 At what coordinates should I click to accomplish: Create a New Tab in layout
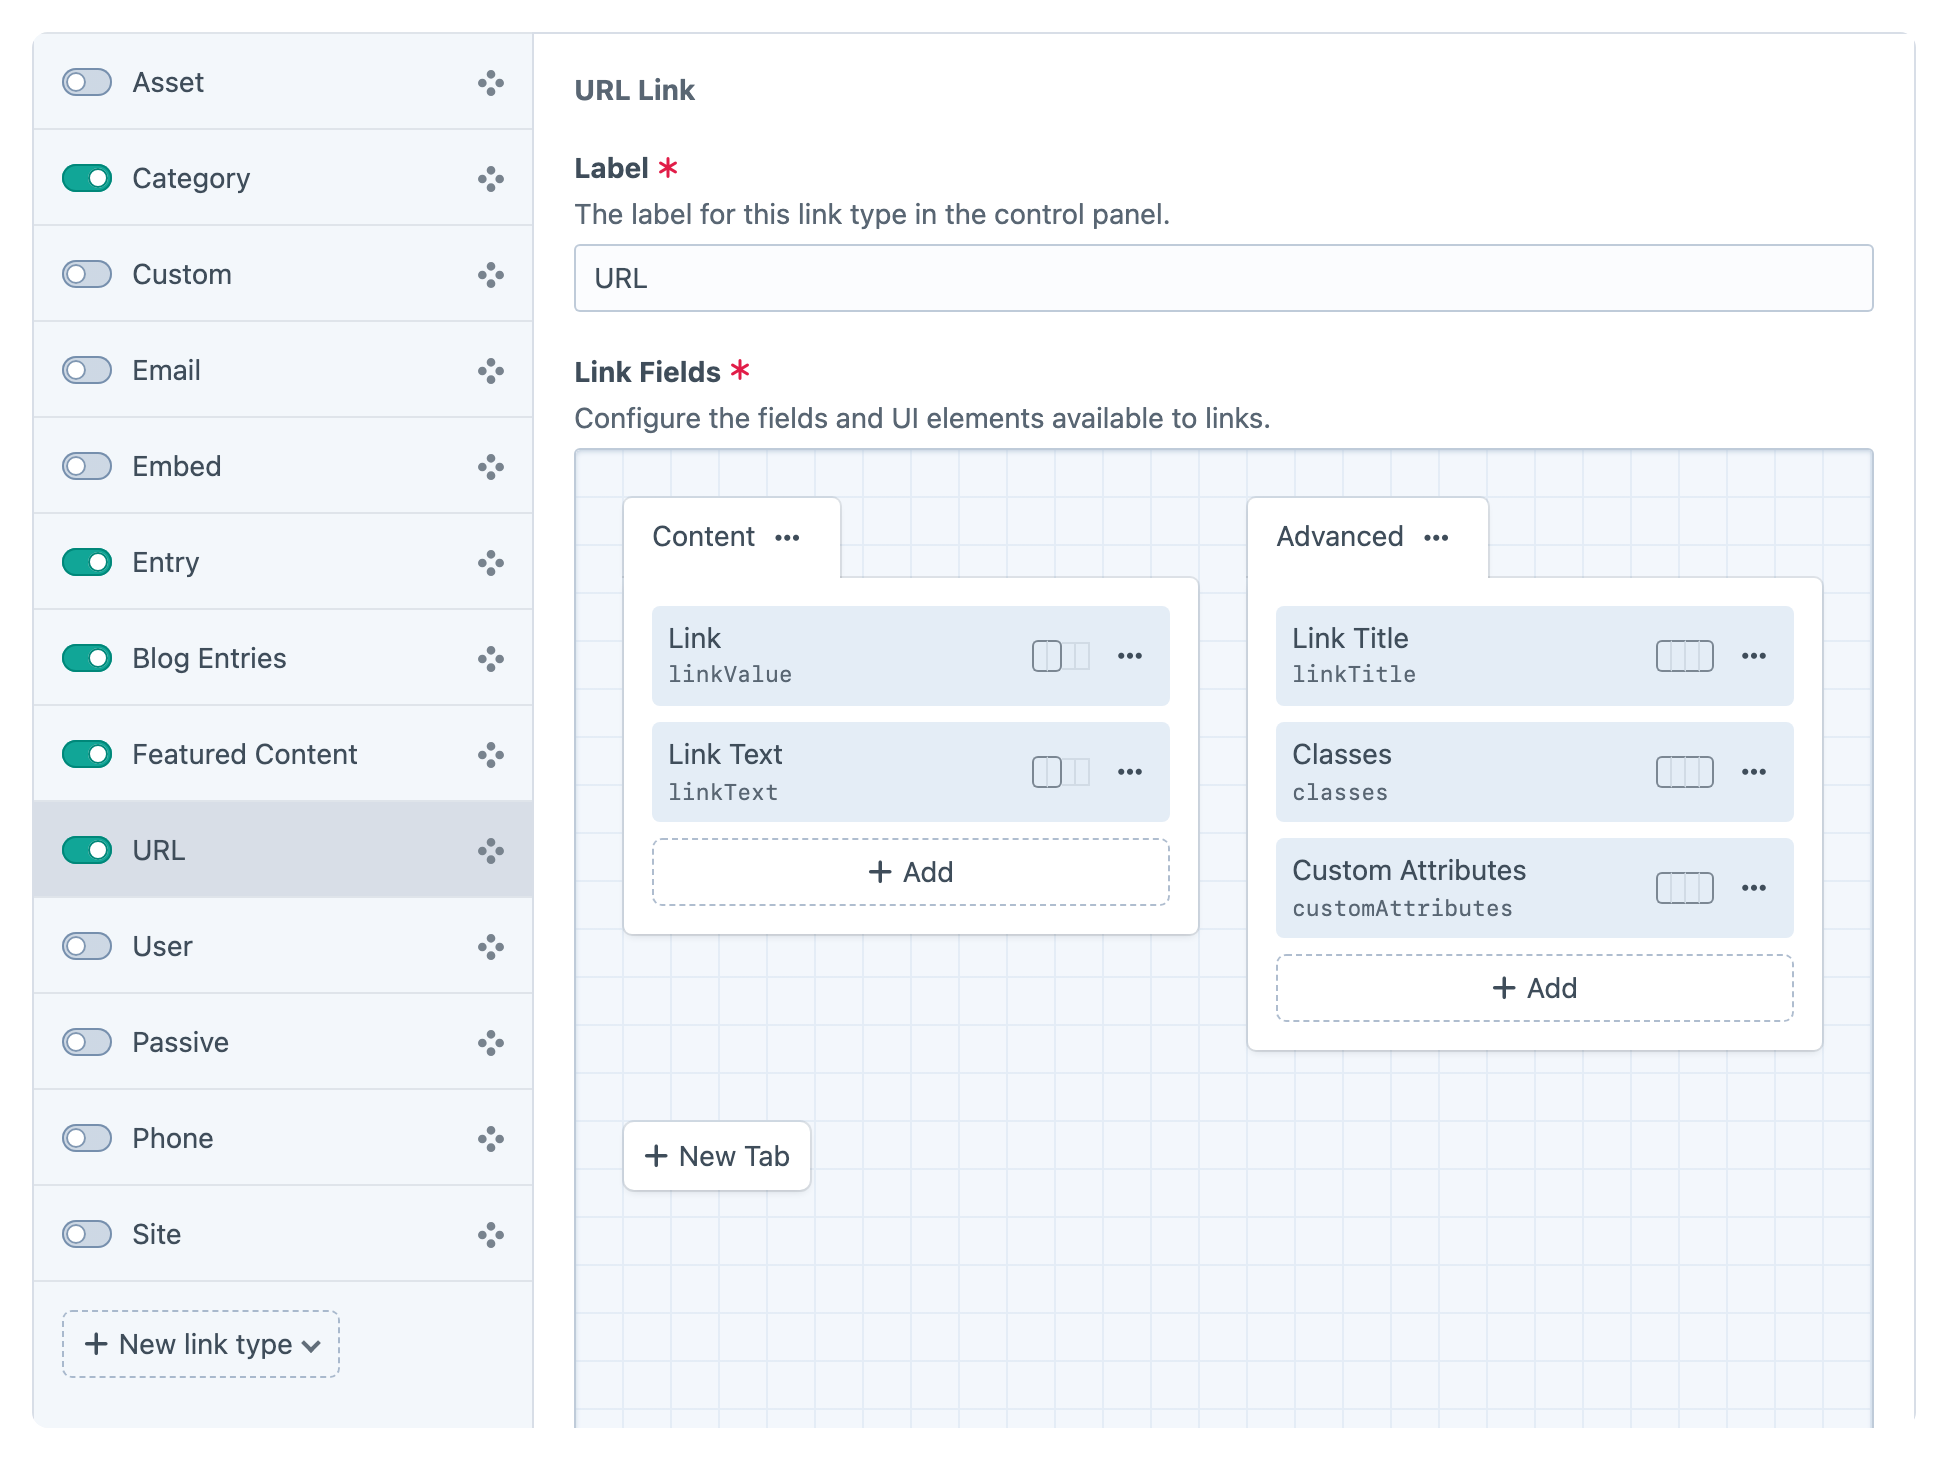point(717,1156)
